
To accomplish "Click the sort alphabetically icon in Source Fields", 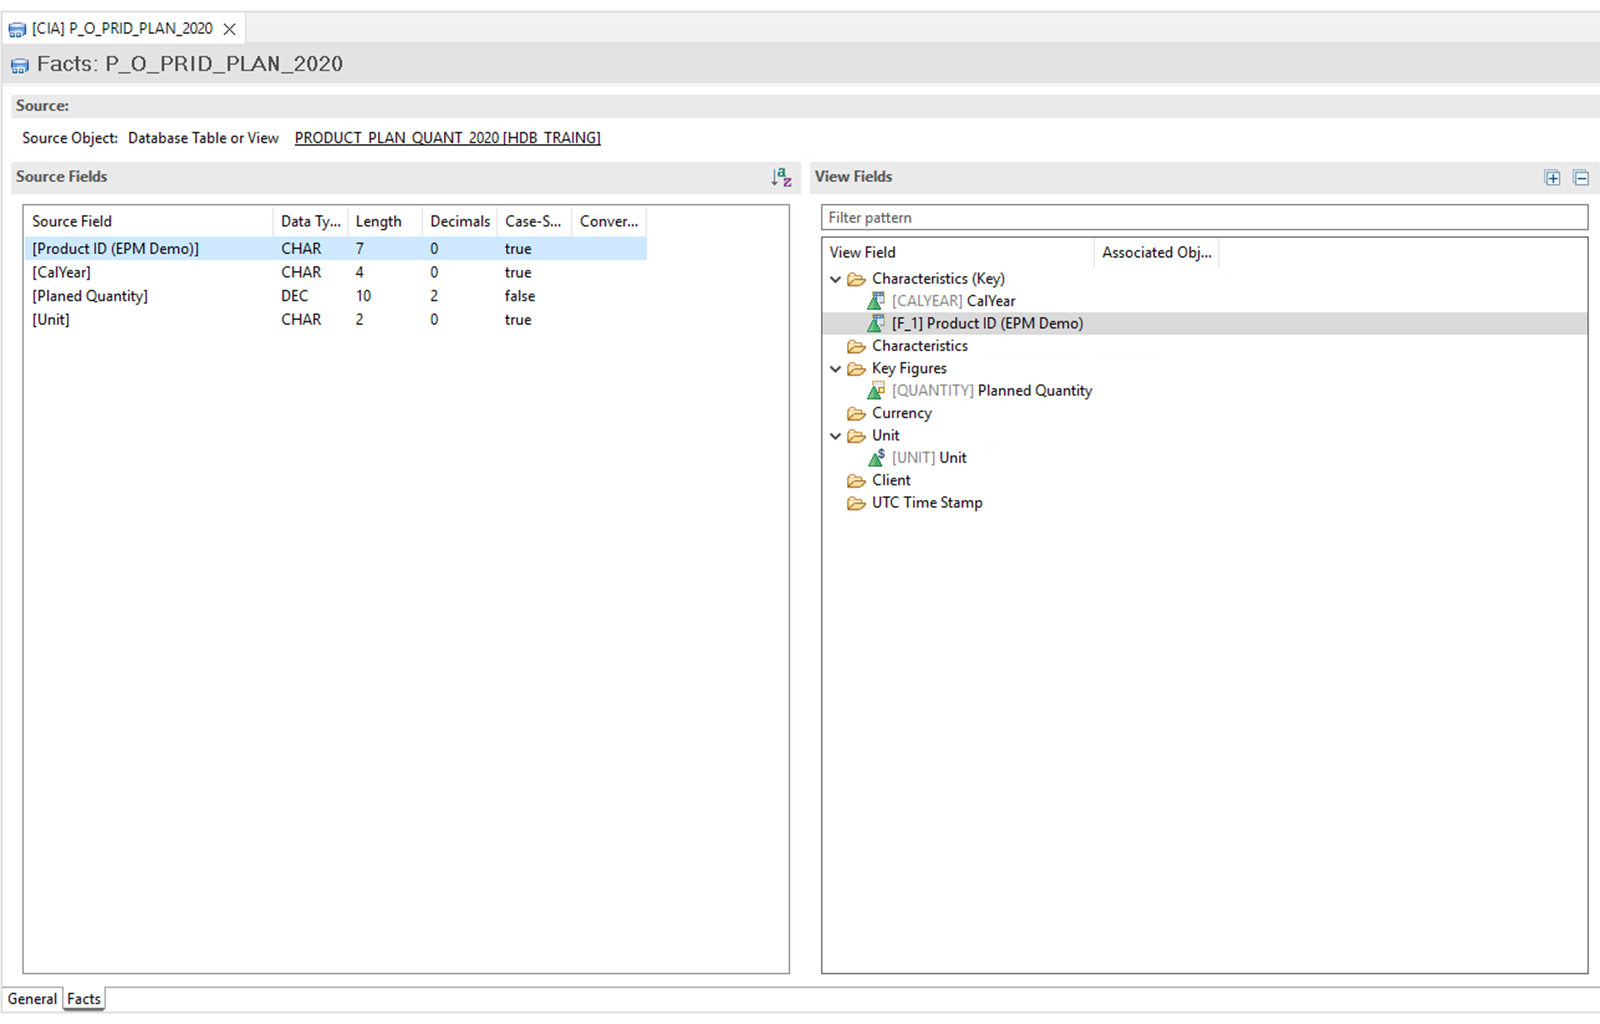I will pos(781,177).
